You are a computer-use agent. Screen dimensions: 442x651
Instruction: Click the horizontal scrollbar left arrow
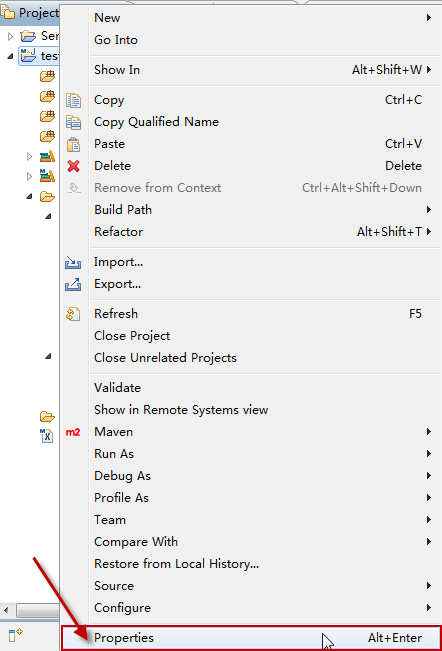pos(6,610)
